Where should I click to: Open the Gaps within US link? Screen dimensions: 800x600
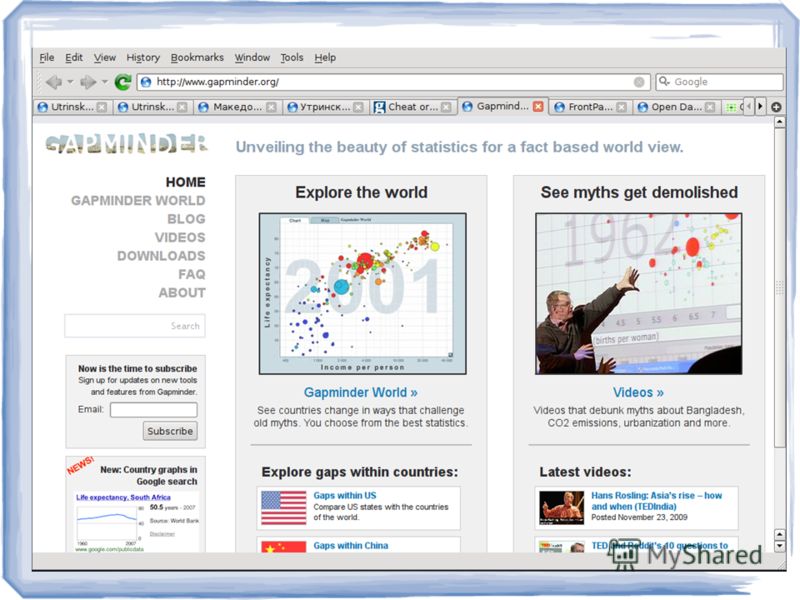(345, 495)
